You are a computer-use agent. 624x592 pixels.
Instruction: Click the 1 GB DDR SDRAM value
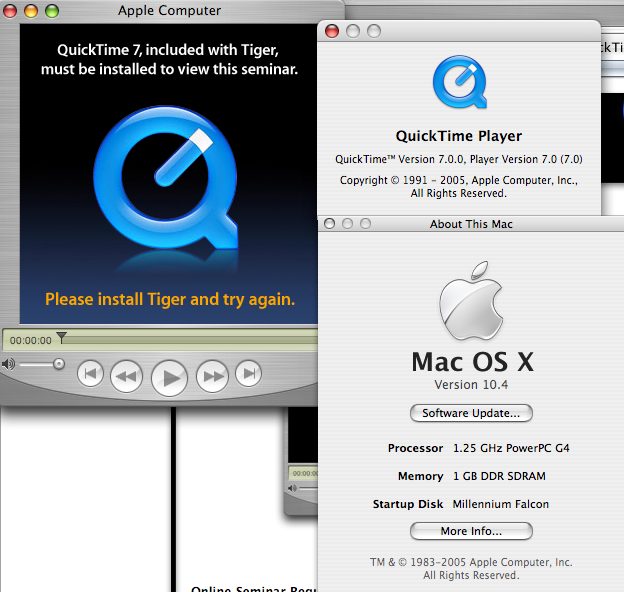click(x=499, y=476)
